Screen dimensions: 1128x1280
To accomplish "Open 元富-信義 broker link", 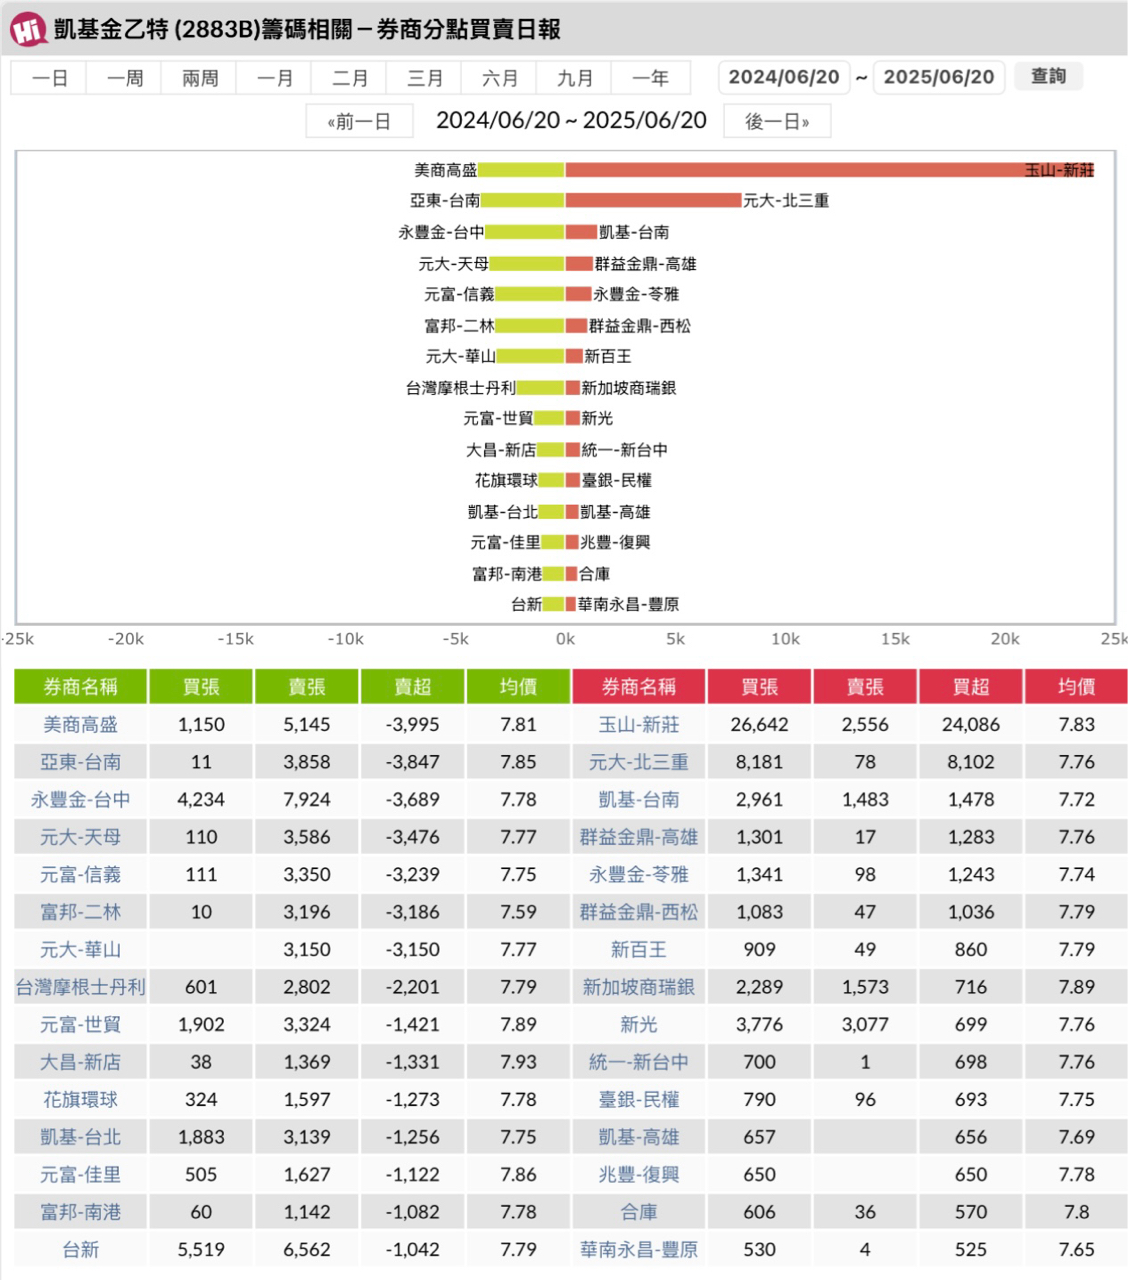I will (x=80, y=875).
